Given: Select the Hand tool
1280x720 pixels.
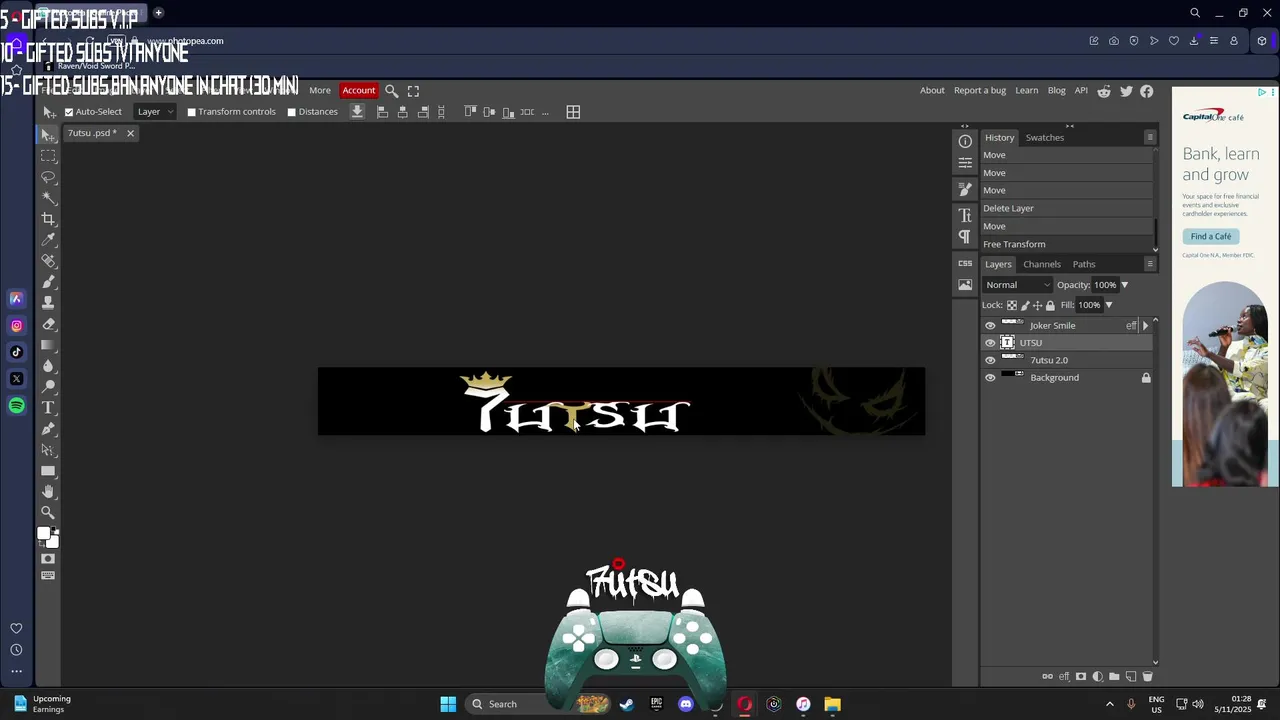Looking at the screenshot, I should pos(48,492).
